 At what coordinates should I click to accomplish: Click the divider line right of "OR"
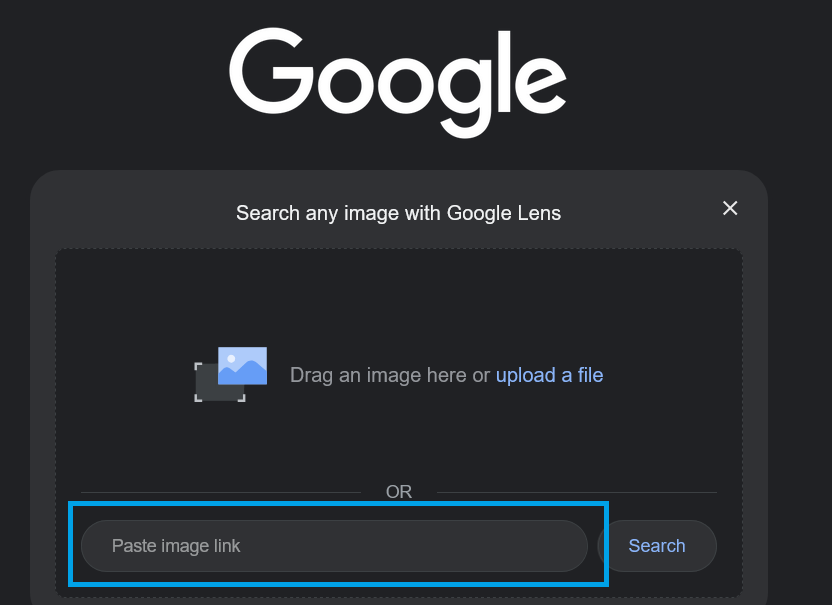coord(577,492)
